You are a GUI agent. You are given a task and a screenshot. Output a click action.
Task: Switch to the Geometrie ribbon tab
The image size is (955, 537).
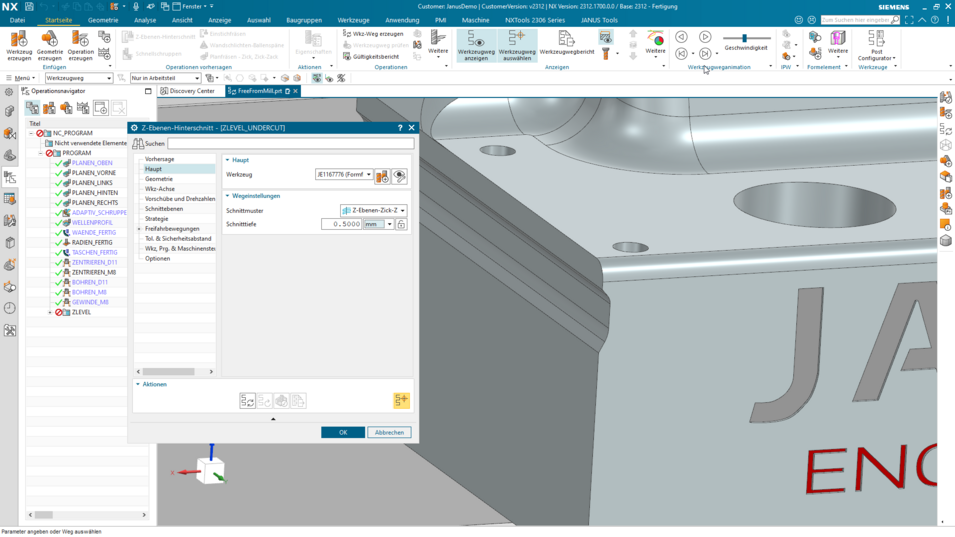tap(103, 20)
